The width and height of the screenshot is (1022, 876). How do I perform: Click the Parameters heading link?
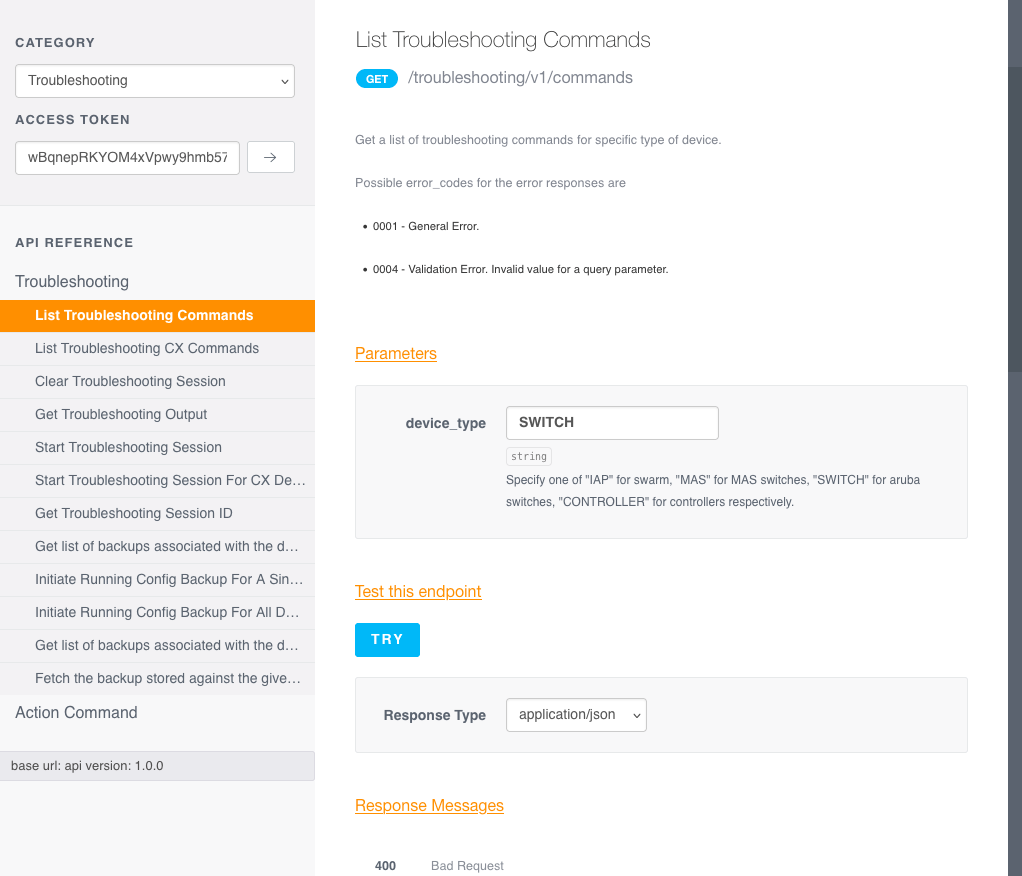pyautogui.click(x=396, y=354)
